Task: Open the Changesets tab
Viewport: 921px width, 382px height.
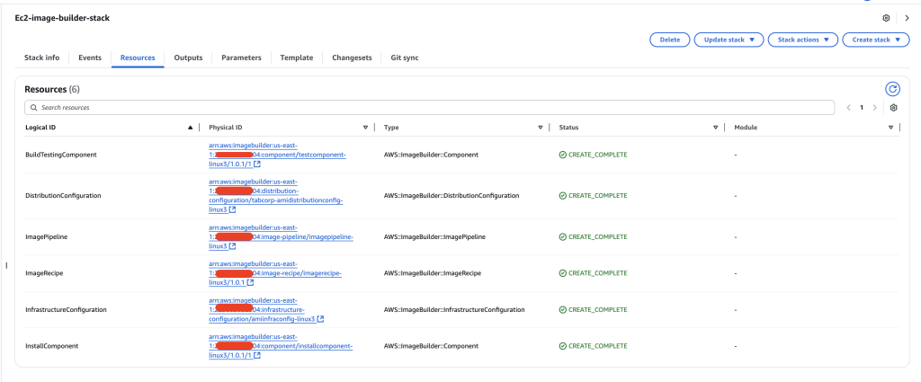Action: click(x=352, y=58)
